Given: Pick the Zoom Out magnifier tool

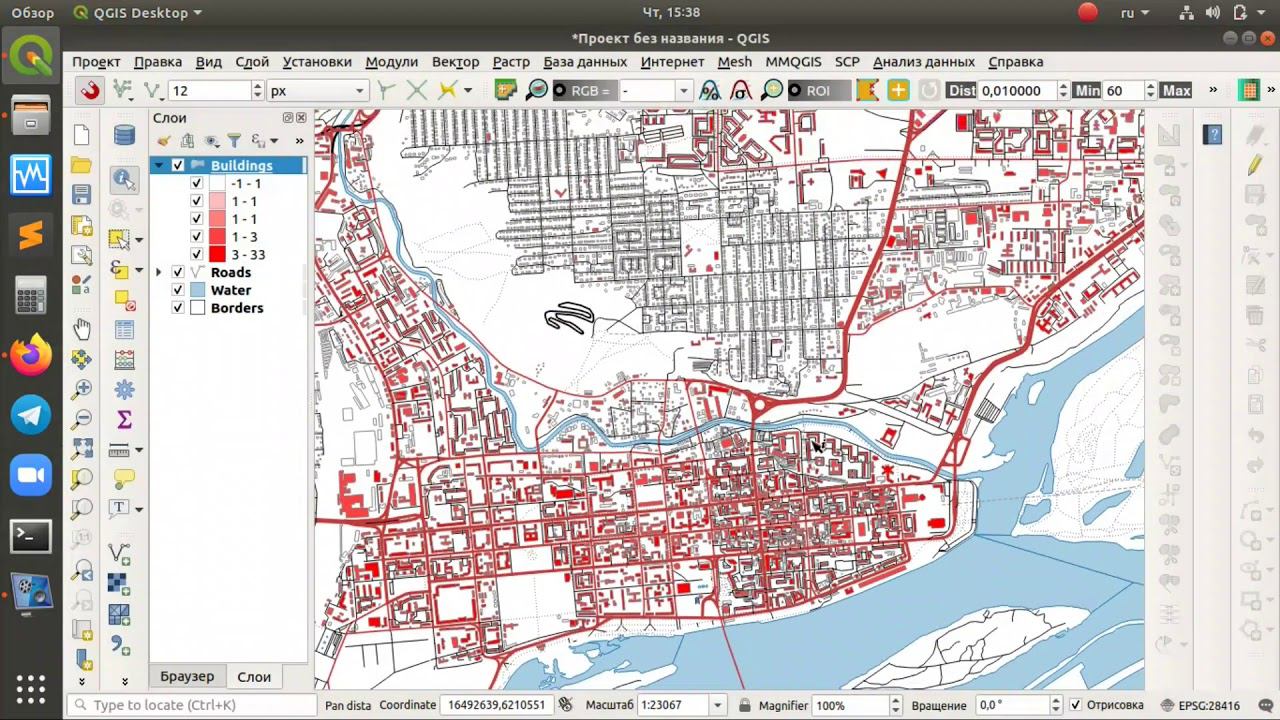Looking at the screenshot, I should [82, 419].
